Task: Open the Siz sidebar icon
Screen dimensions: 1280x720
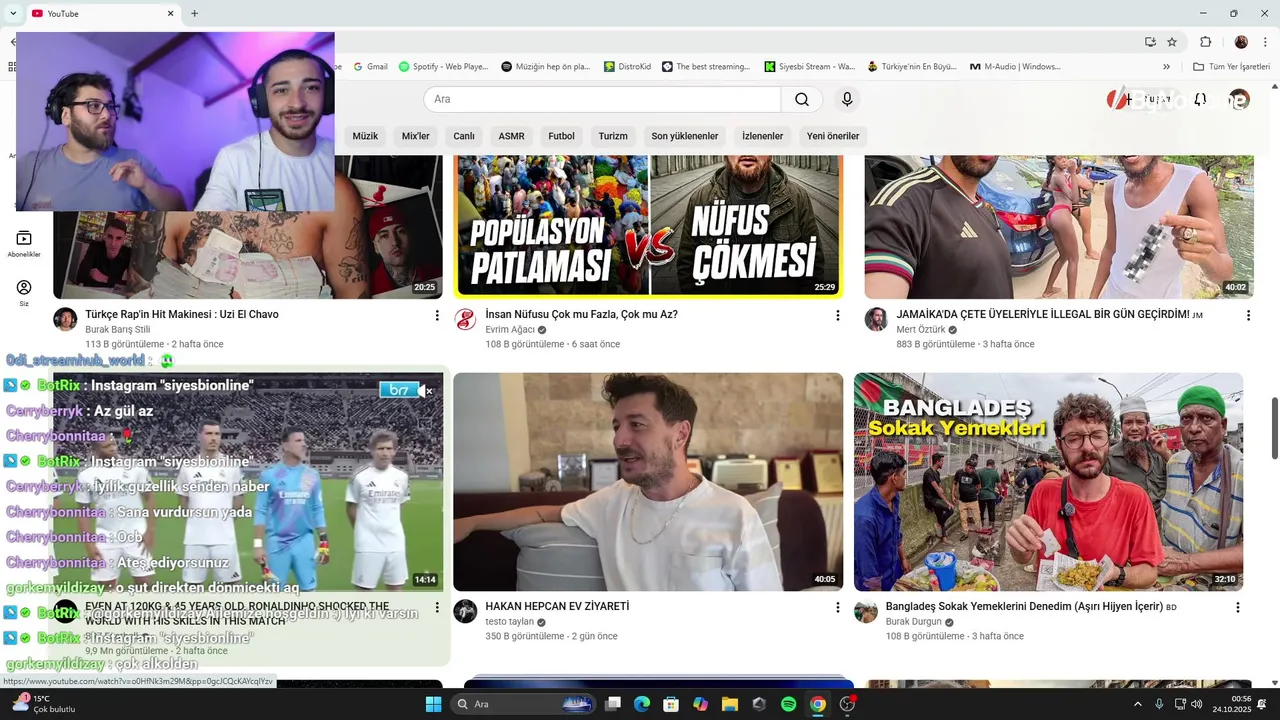Action: coord(24,293)
